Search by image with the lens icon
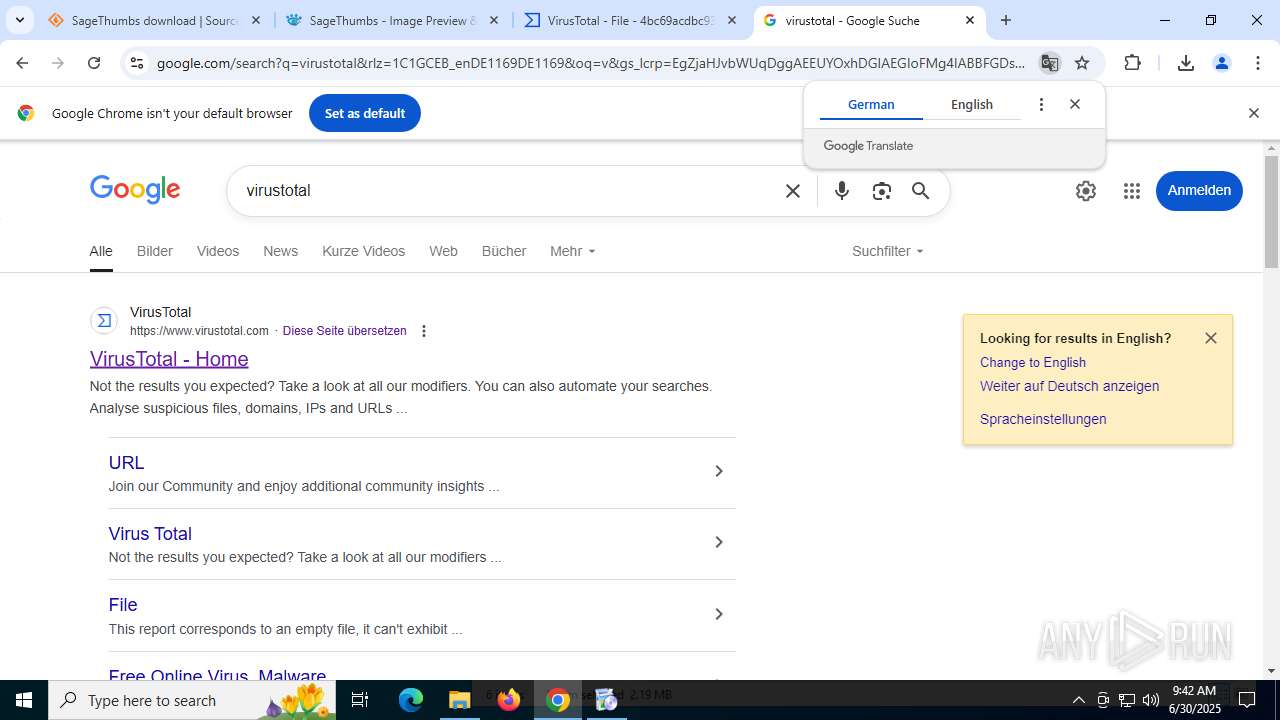 (881, 191)
